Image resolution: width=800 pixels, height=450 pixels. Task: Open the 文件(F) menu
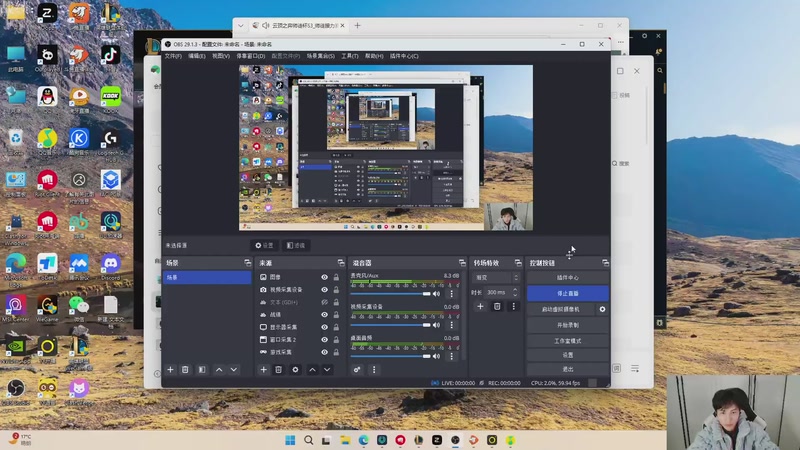pyautogui.click(x=173, y=56)
